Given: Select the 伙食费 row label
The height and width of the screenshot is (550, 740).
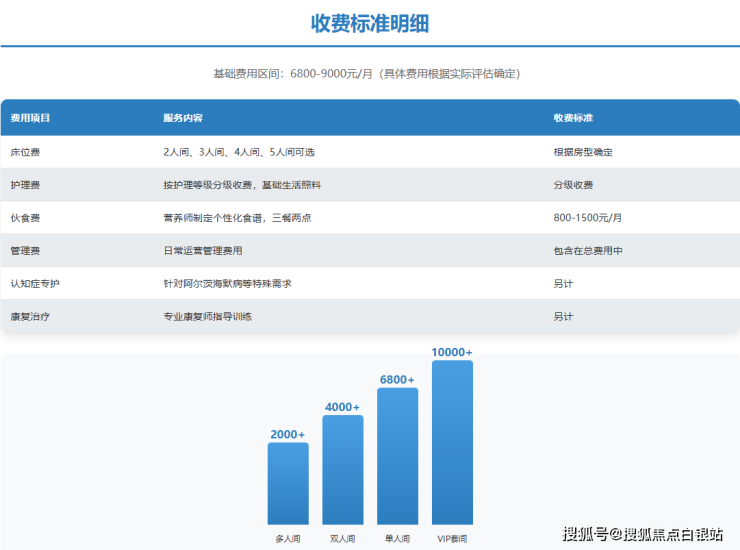Looking at the screenshot, I should point(25,218).
